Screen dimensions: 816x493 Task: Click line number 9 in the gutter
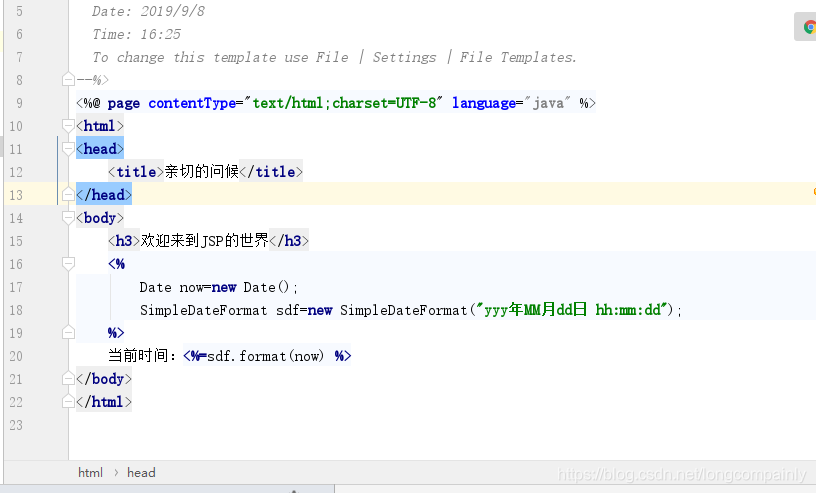[19, 103]
